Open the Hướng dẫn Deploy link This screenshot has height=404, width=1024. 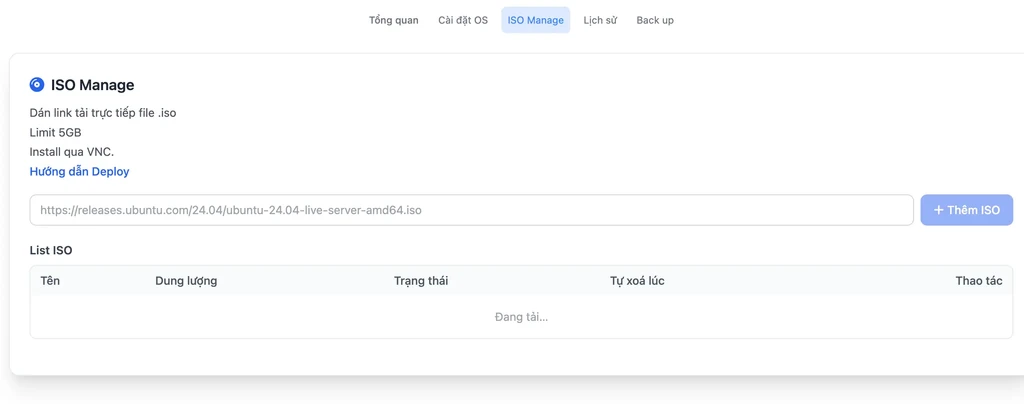coord(80,172)
